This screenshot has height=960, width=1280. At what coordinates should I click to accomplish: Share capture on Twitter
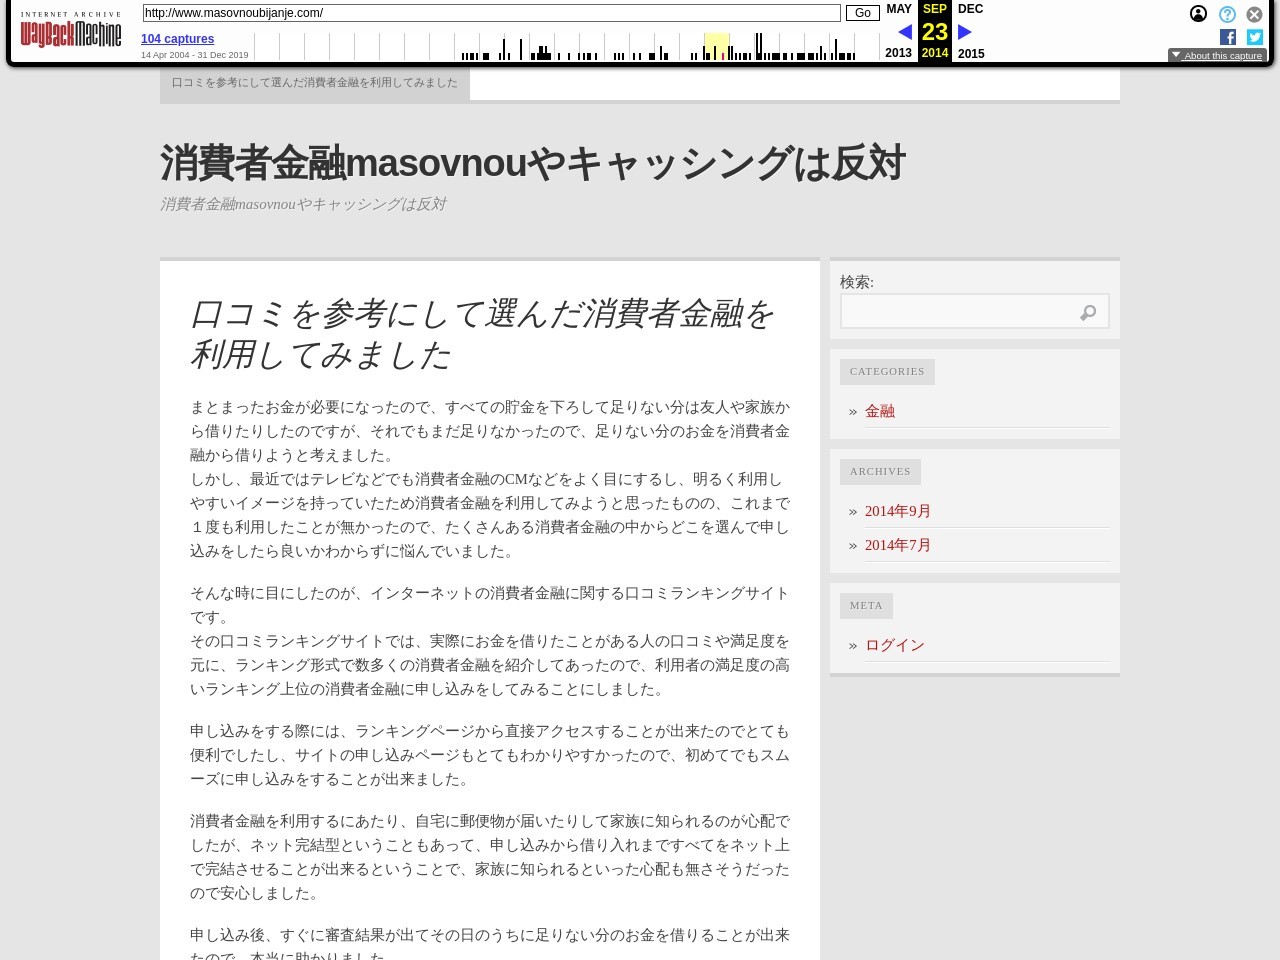click(x=1254, y=37)
